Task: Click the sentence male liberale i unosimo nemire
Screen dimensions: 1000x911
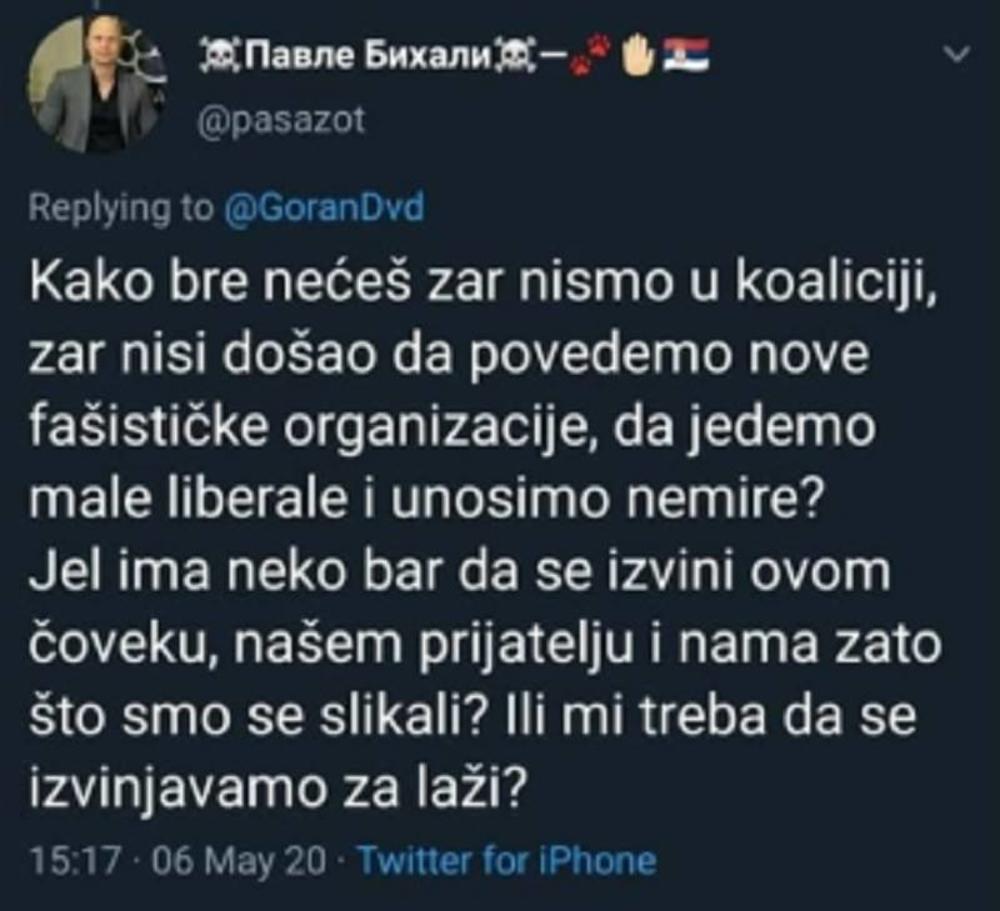Action: pos(425,500)
